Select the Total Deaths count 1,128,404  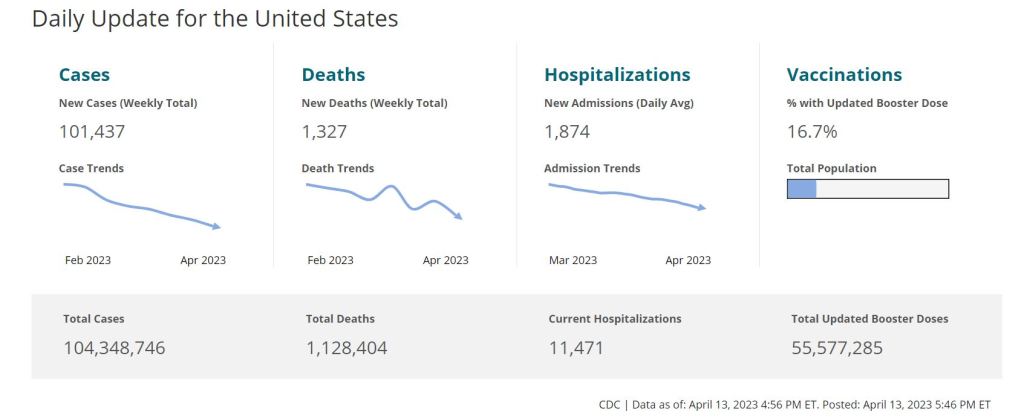pos(346,348)
